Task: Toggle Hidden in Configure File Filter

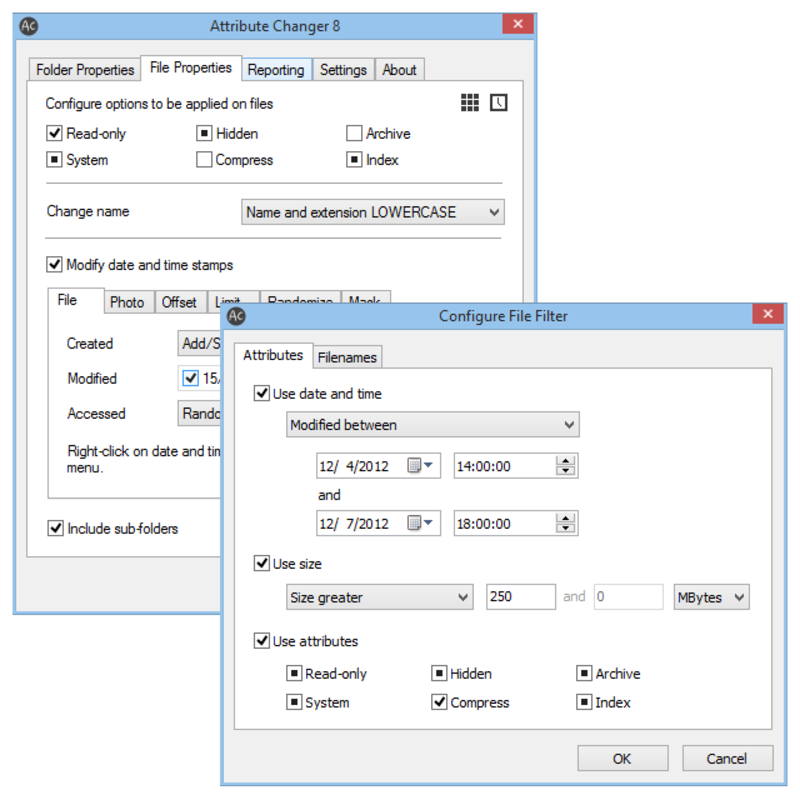Action: tap(439, 673)
